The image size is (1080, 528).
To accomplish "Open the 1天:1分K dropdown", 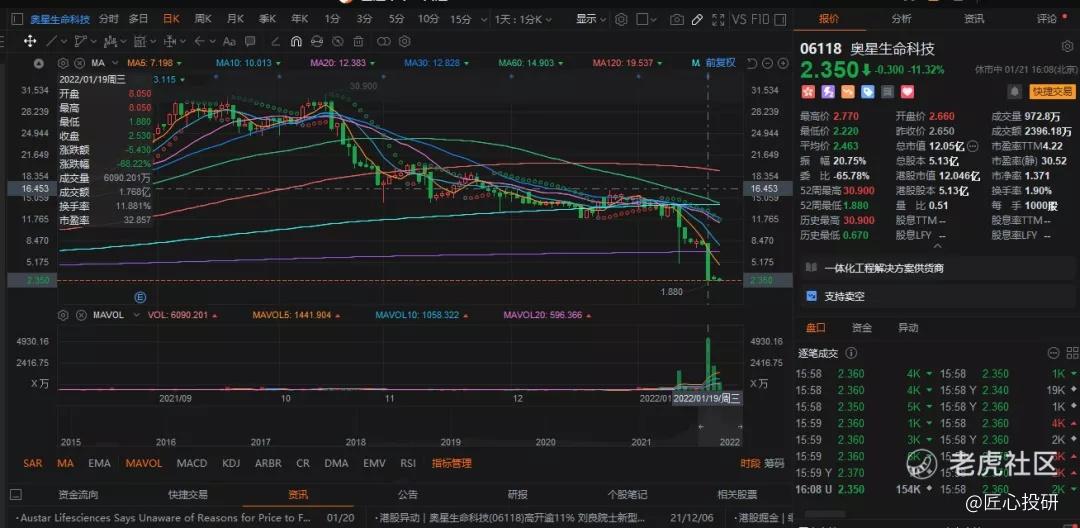I will point(521,19).
